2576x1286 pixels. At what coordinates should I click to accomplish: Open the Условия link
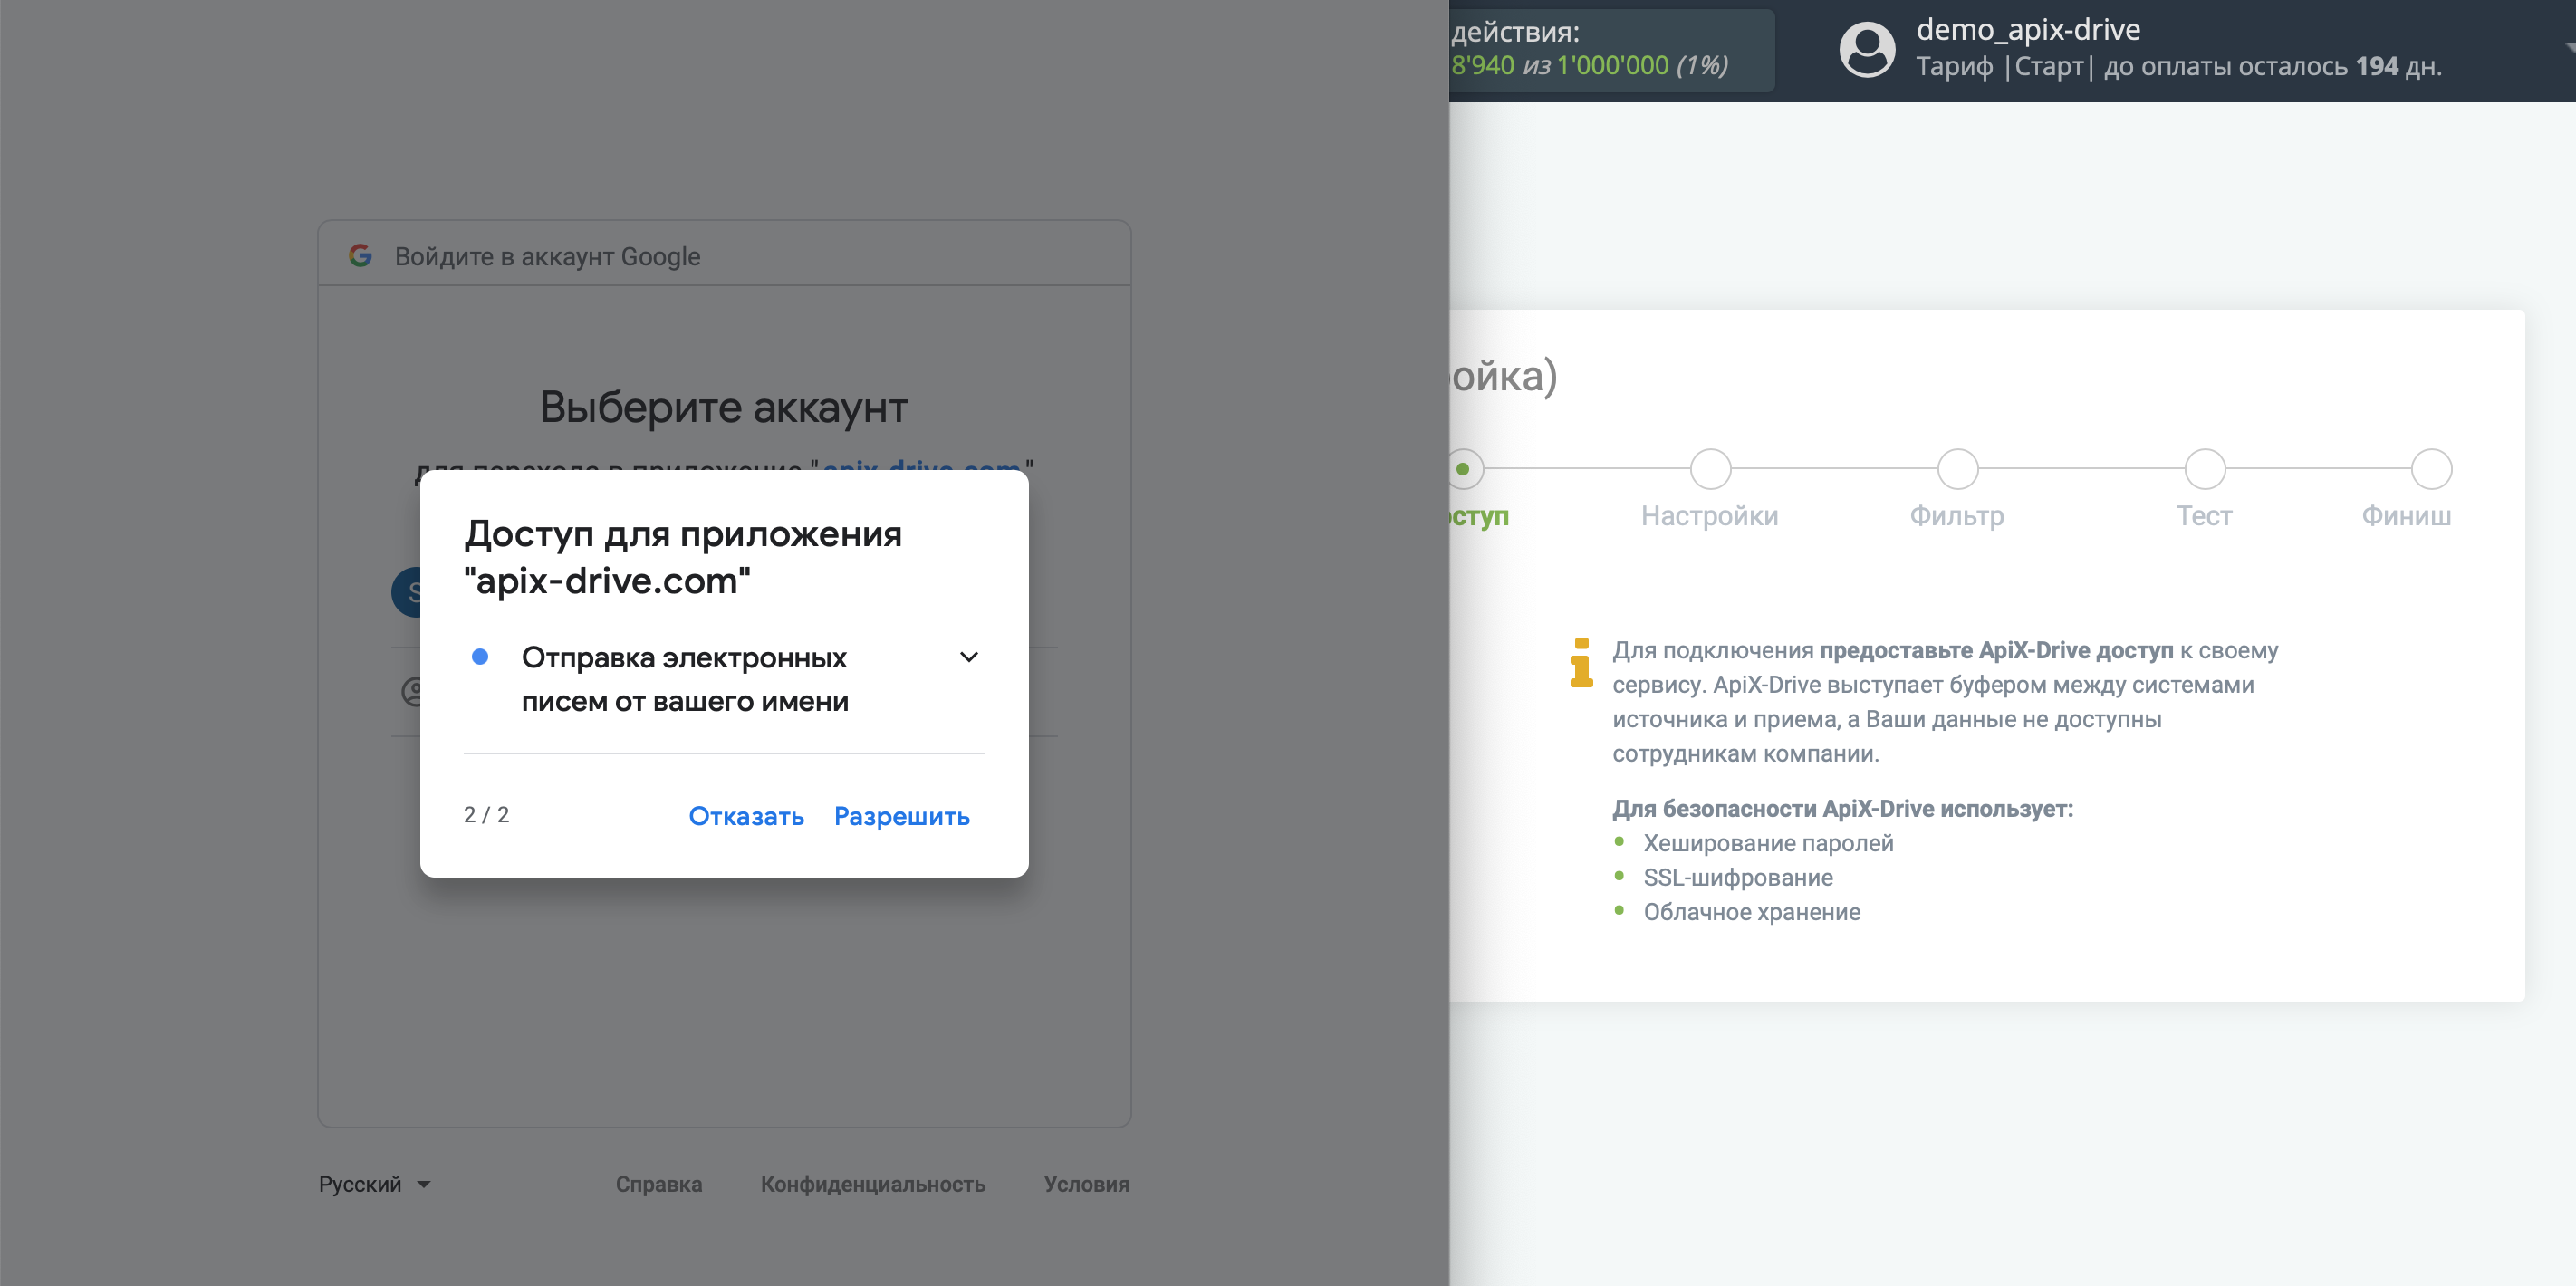point(1086,1184)
